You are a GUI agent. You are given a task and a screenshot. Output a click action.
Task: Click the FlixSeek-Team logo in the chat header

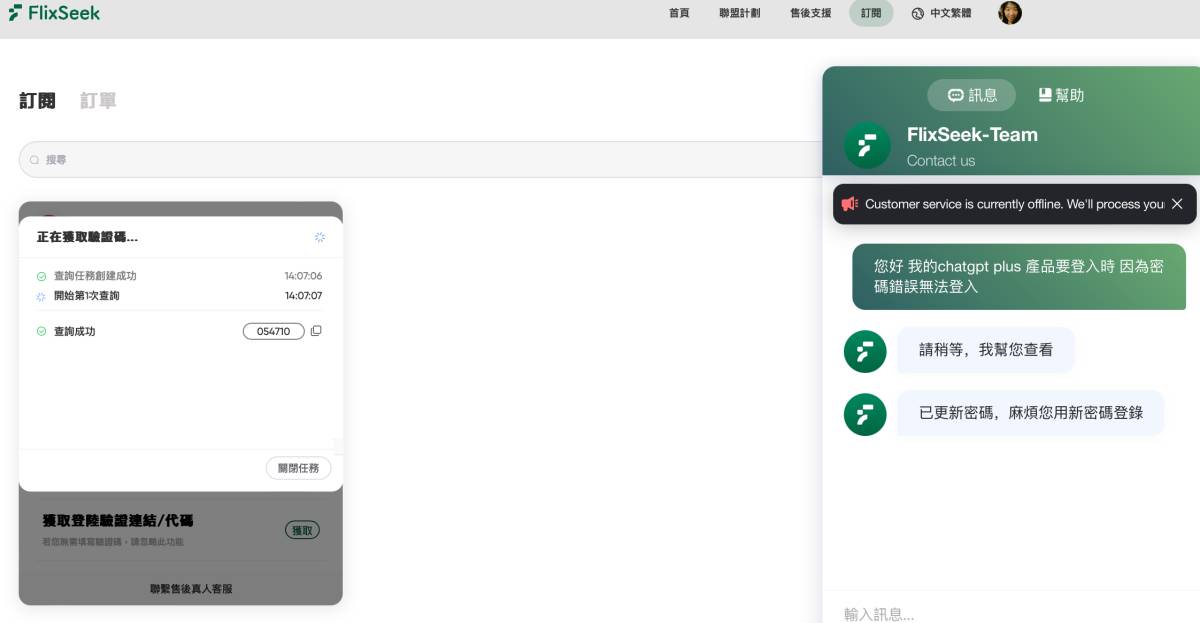(x=867, y=146)
